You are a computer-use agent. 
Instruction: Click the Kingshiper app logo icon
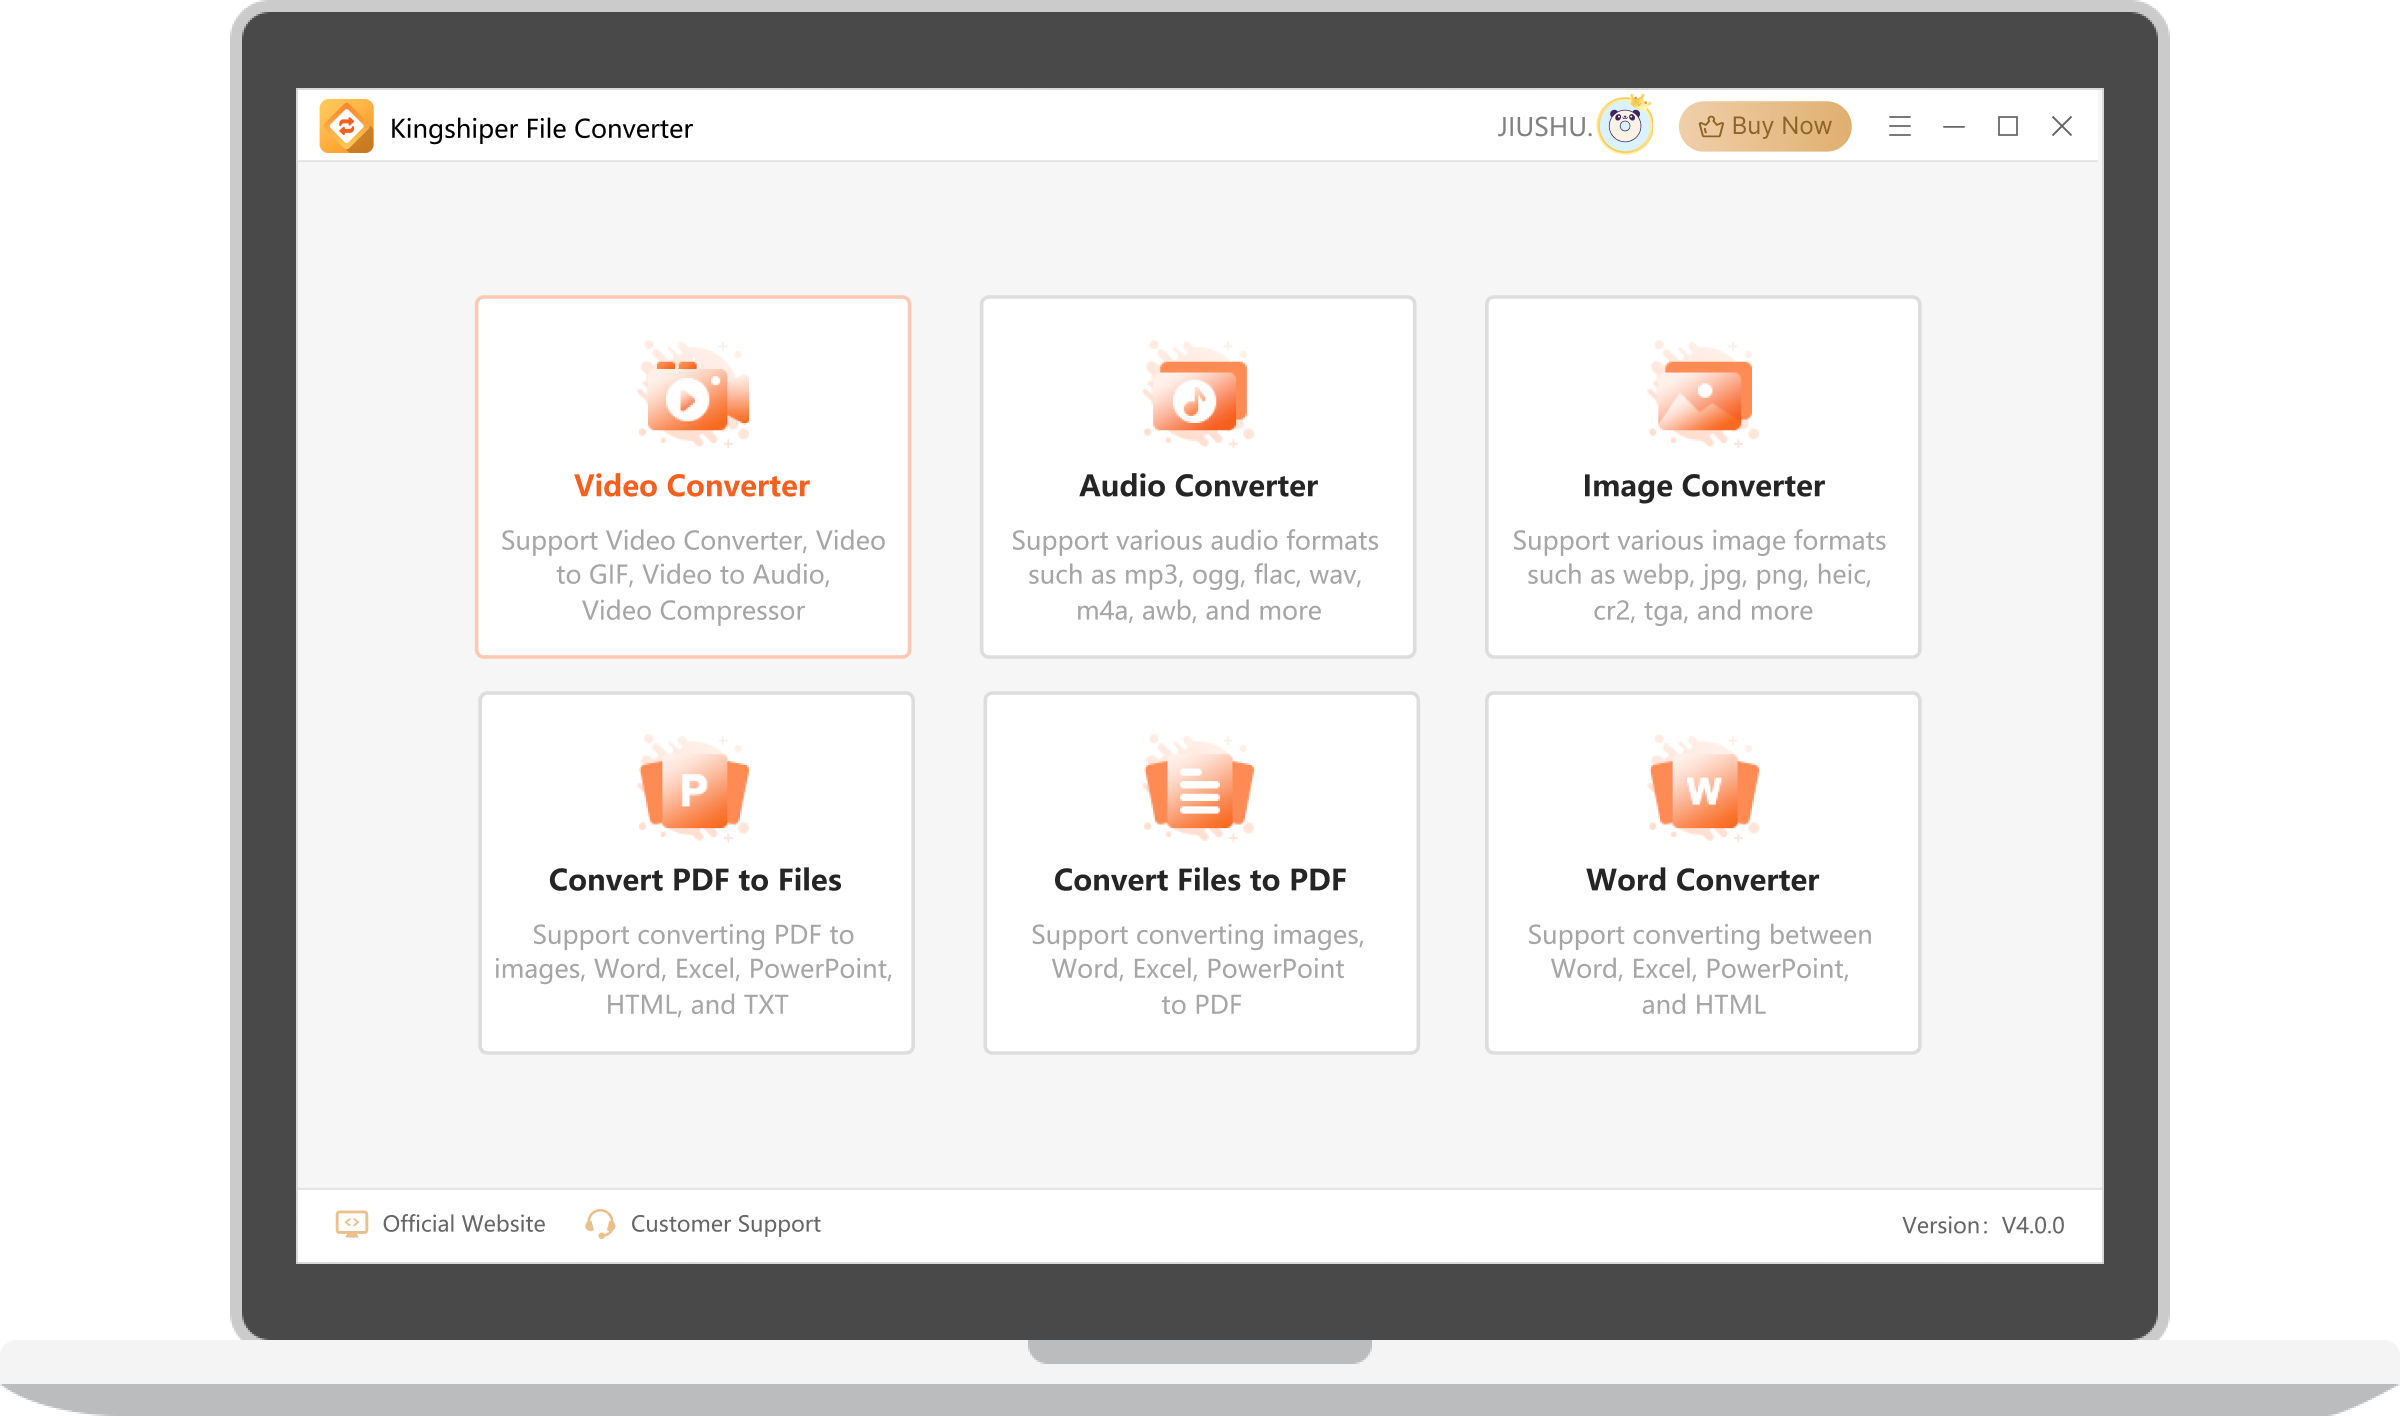point(346,126)
